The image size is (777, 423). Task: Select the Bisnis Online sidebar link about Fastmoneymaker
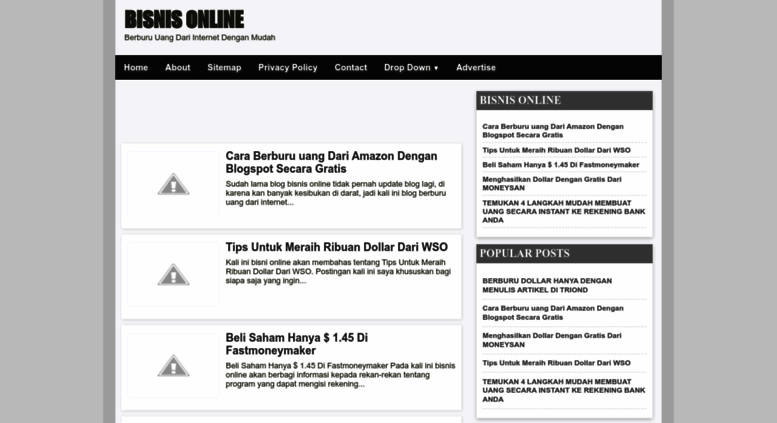click(560, 164)
